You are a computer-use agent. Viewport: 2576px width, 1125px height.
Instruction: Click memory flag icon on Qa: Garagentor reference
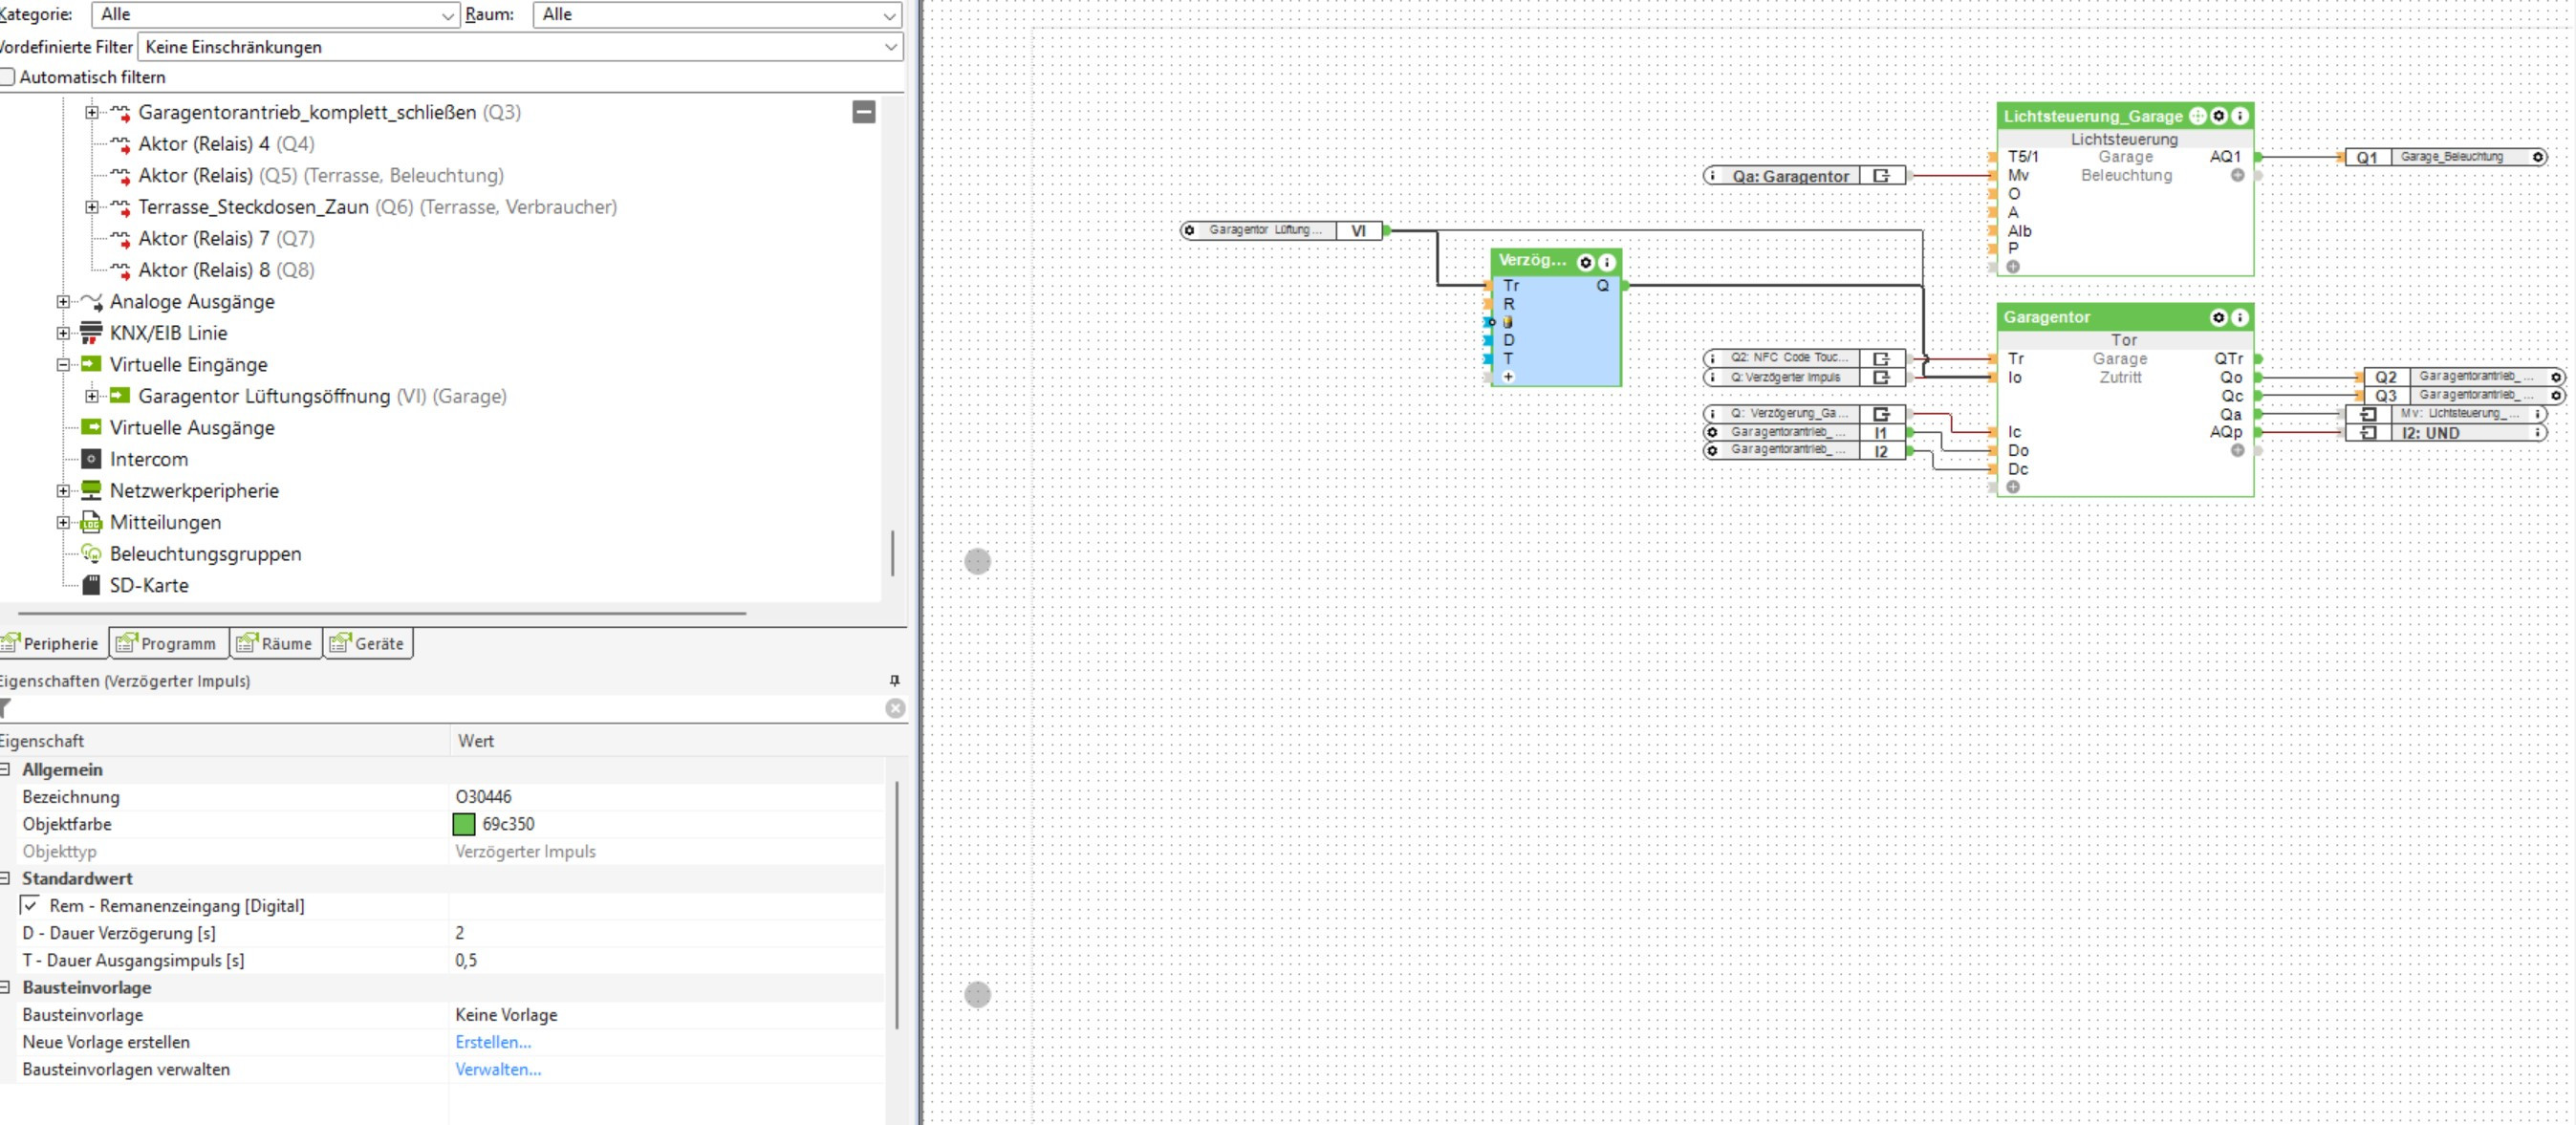point(1881,176)
